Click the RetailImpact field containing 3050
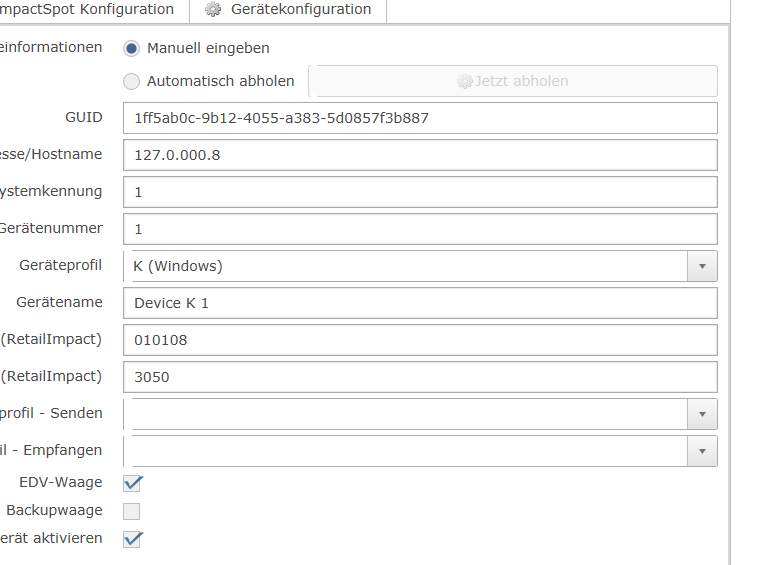The image size is (765, 565). click(x=420, y=377)
